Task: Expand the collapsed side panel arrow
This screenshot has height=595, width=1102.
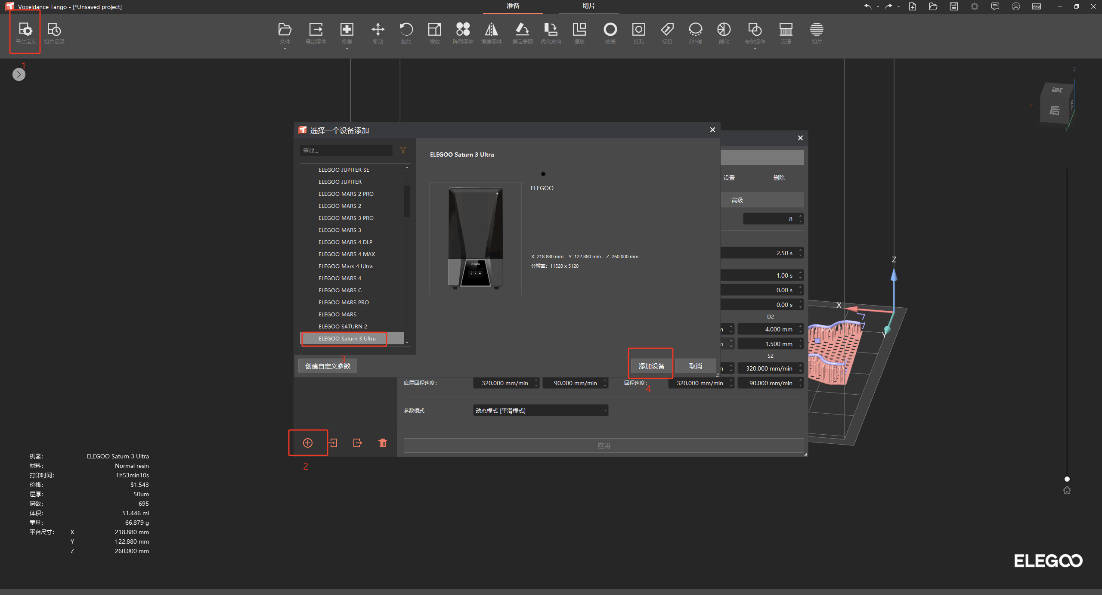Action: click(19, 74)
